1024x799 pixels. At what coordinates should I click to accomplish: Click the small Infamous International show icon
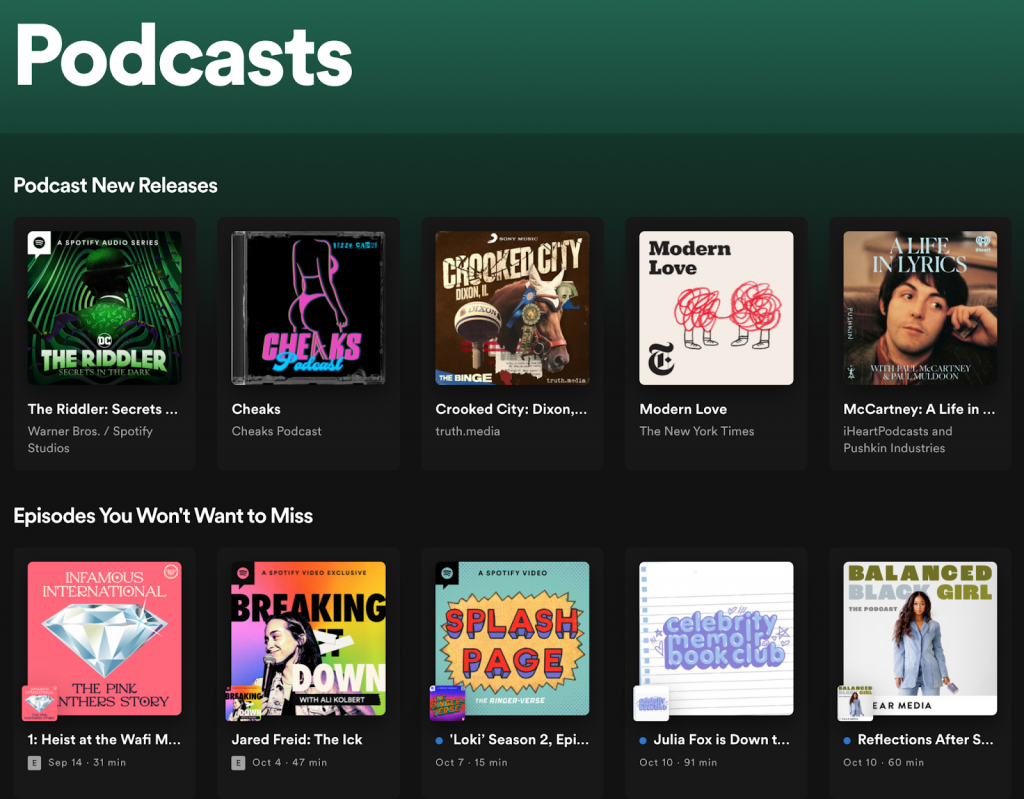click(x=40, y=703)
